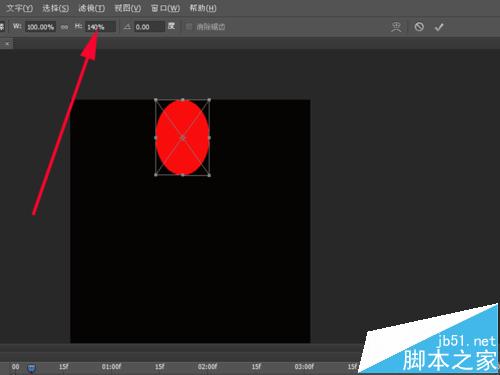Viewport: 500px width, 375px height.
Task: Click the 01:00f mark on the timeline ruler
Action: tap(111, 367)
